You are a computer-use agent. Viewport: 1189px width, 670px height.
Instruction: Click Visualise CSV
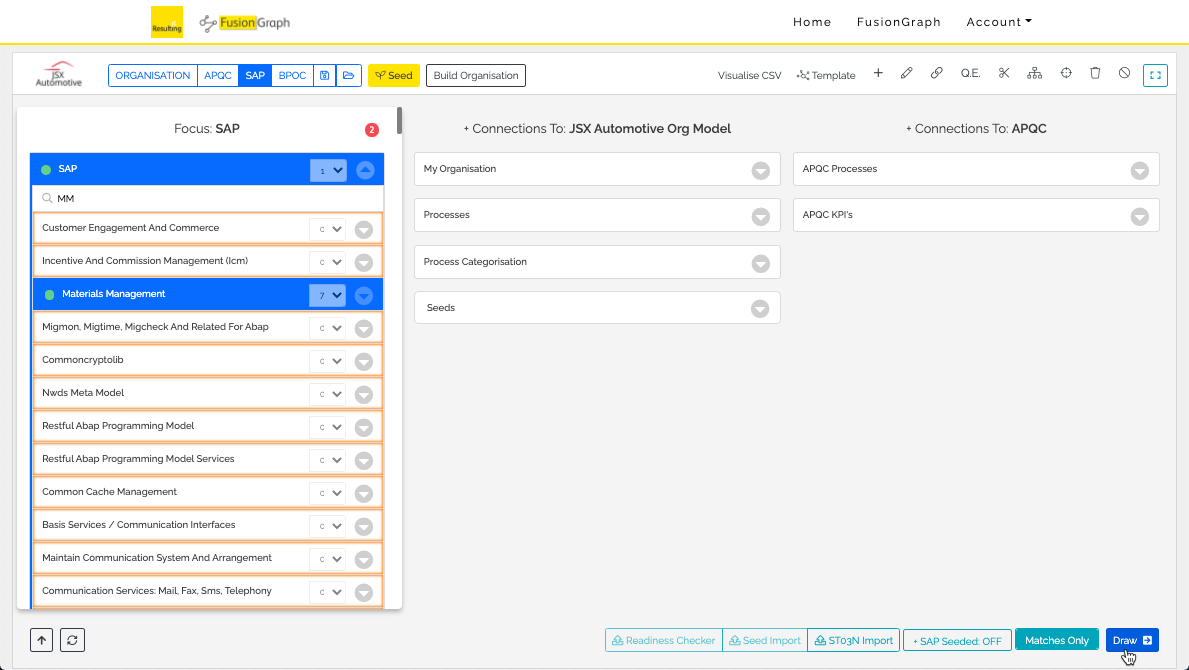(x=749, y=76)
